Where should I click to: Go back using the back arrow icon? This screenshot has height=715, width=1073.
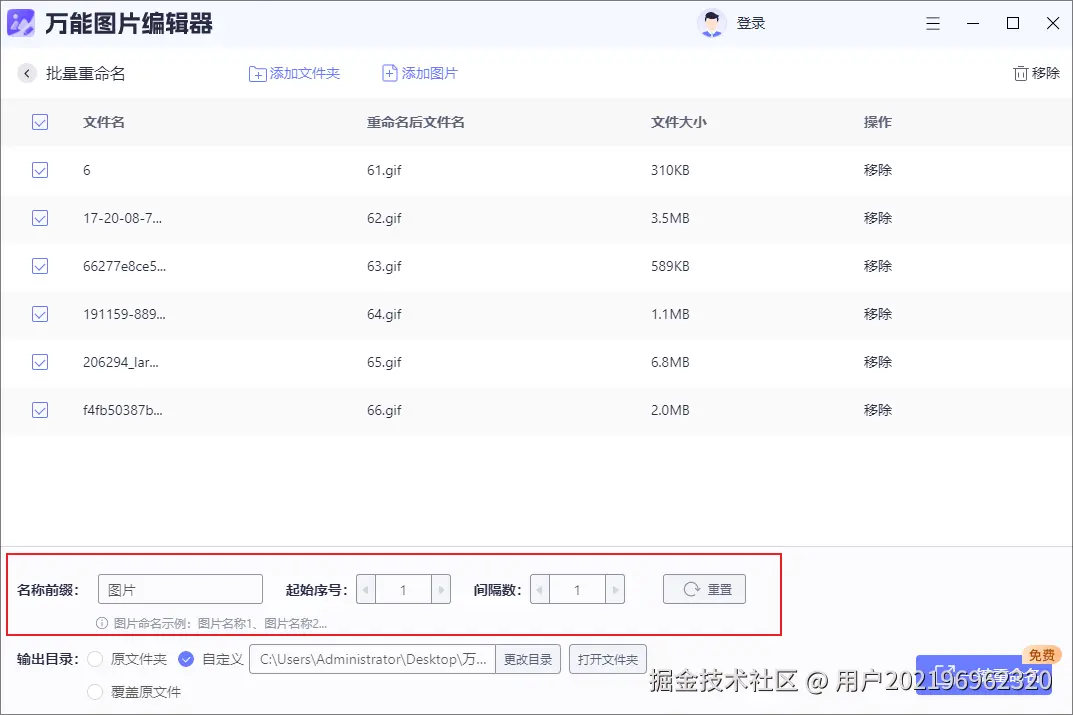27,73
